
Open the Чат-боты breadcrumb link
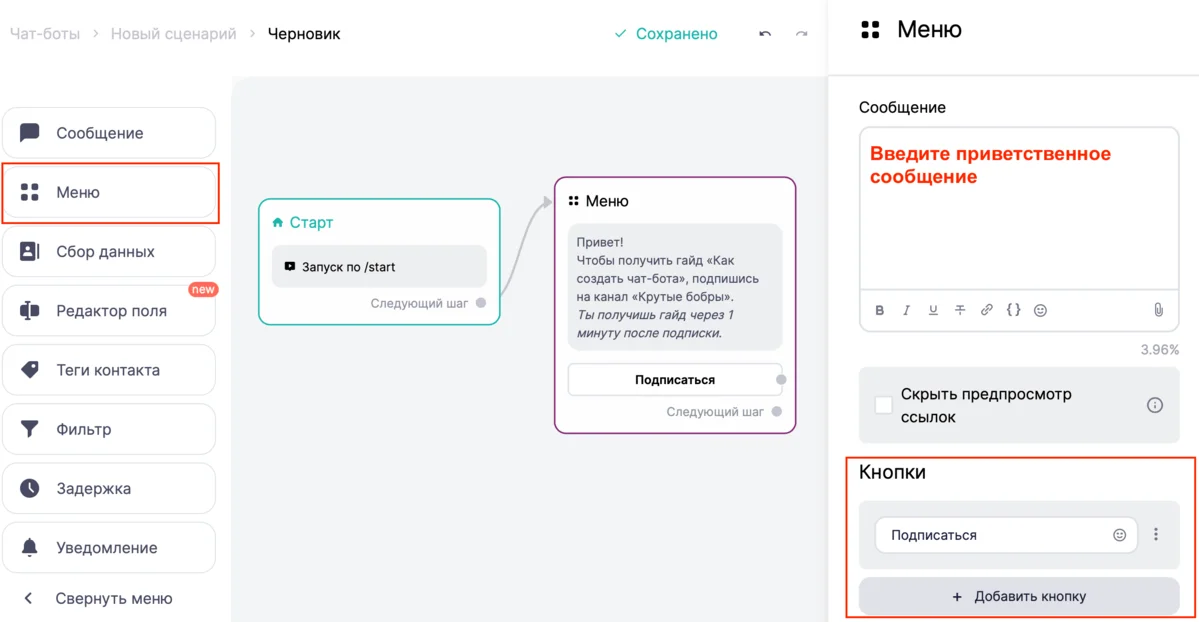(x=45, y=34)
